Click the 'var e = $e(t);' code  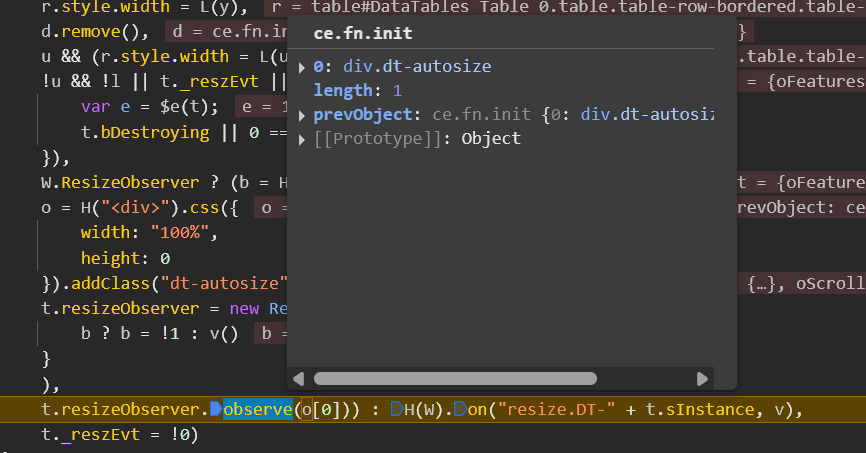(150, 107)
